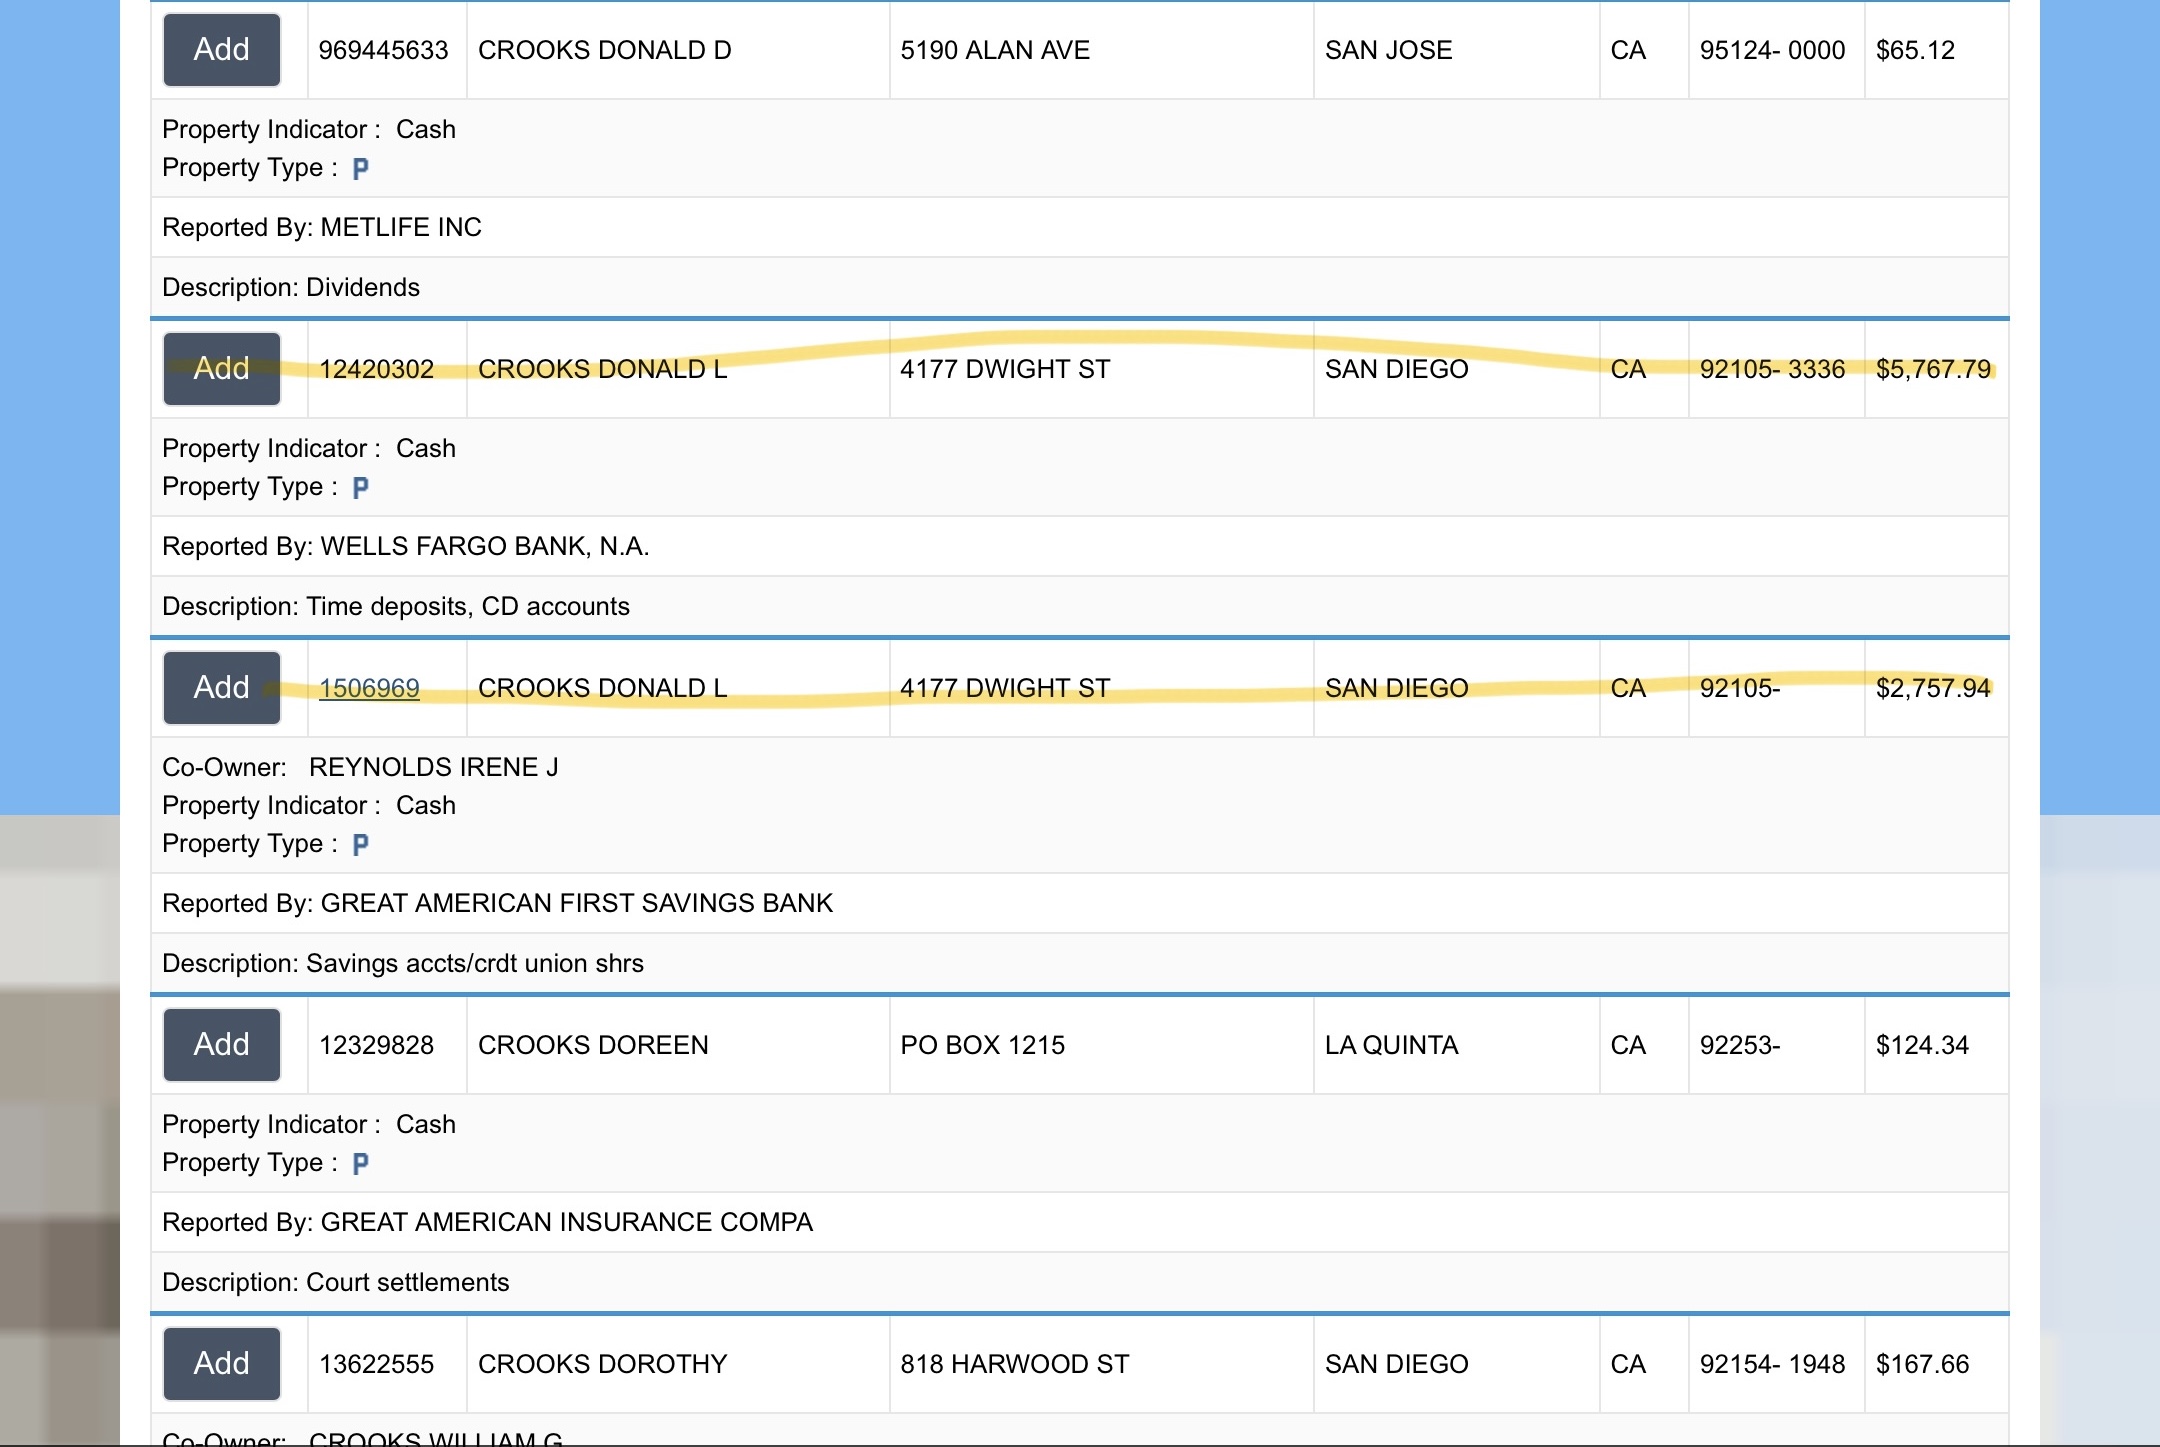Select property ID 12420302

(376, 369)
